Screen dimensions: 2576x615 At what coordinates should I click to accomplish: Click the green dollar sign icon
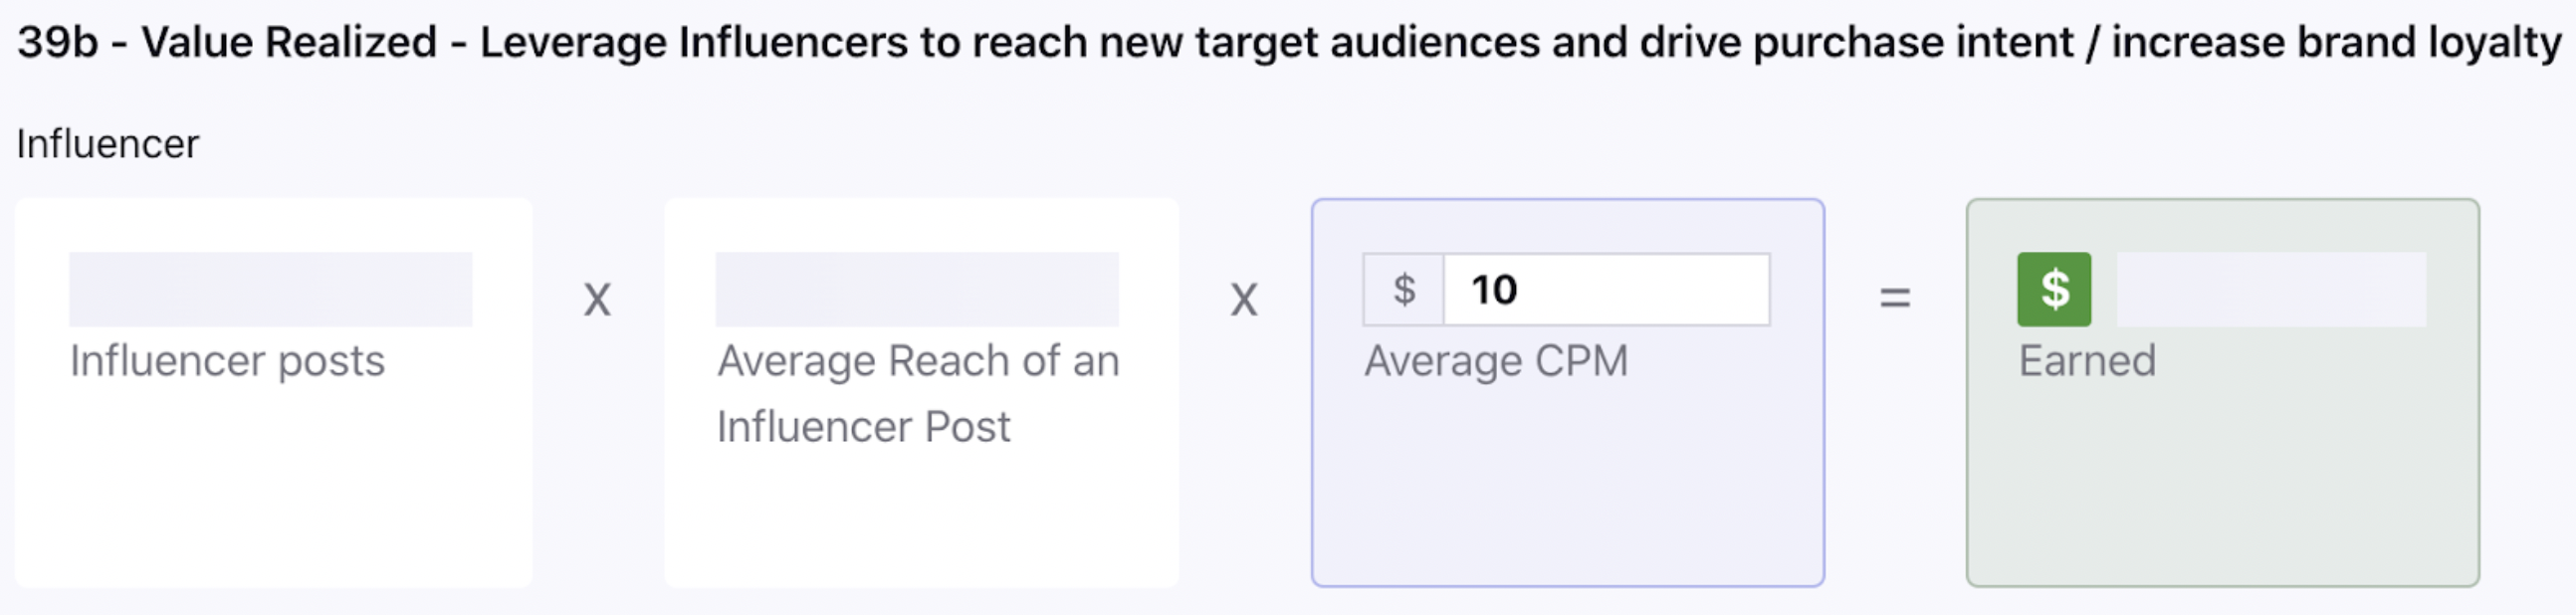(2054, 289)
